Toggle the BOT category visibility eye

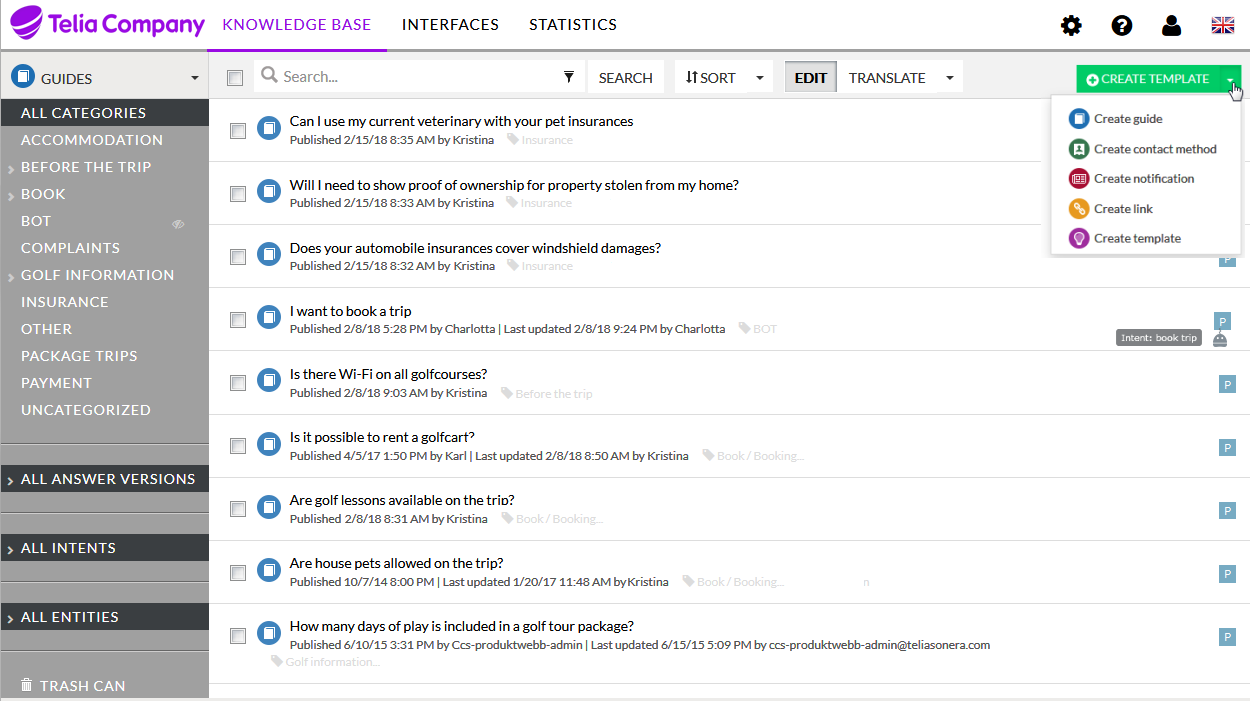[x=178, y=224]
